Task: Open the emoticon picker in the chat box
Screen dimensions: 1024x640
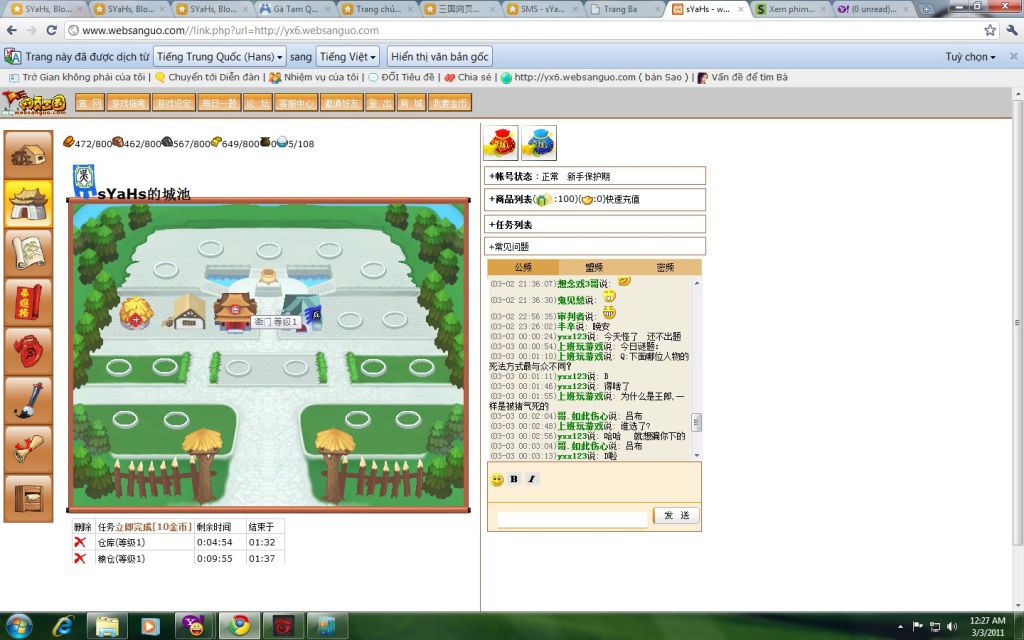Action: pyautogui.click(x=497, y=479)
